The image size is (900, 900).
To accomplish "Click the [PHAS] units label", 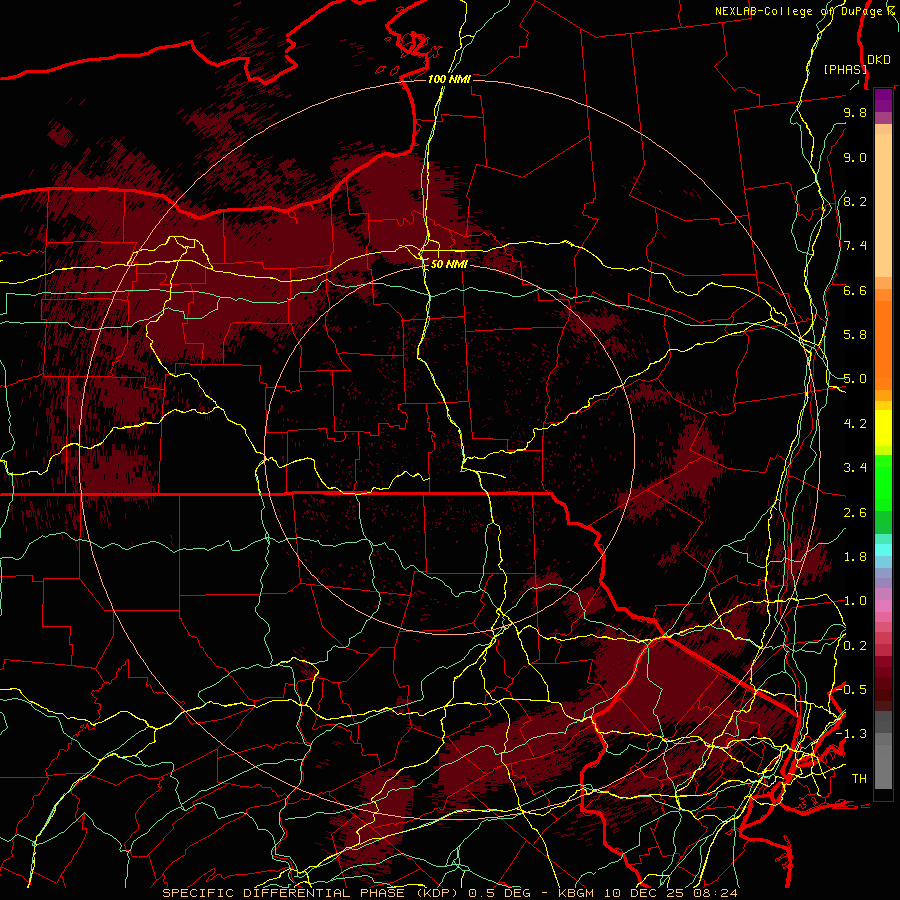I will pos(845,69).
